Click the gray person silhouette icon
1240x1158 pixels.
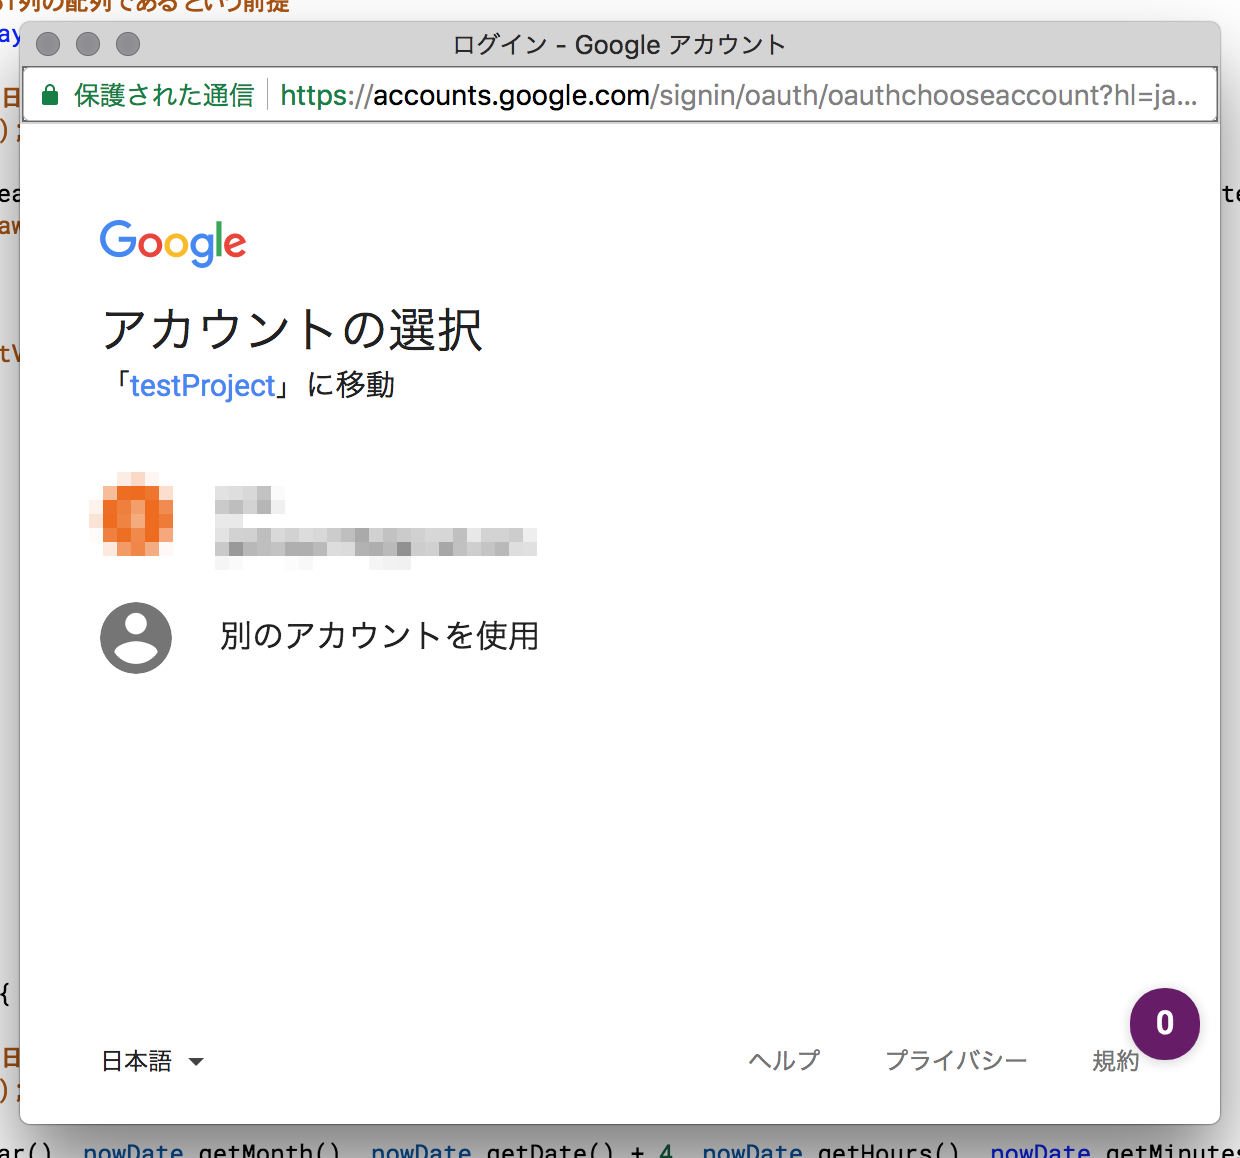[x=136, y=637]
